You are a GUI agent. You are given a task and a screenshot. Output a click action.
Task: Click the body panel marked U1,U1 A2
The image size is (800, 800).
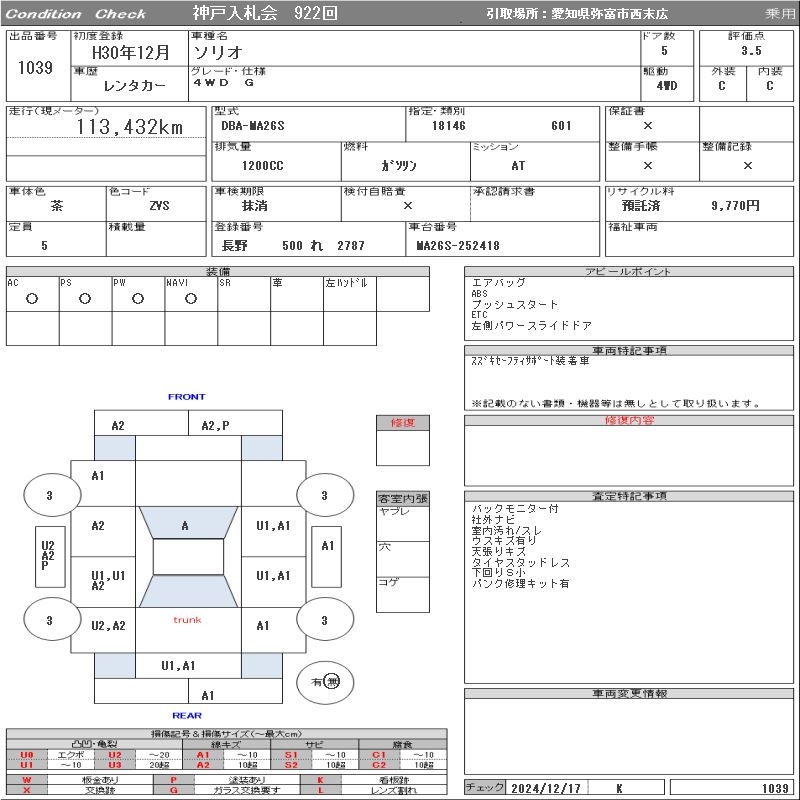click(x=107, y=581)
